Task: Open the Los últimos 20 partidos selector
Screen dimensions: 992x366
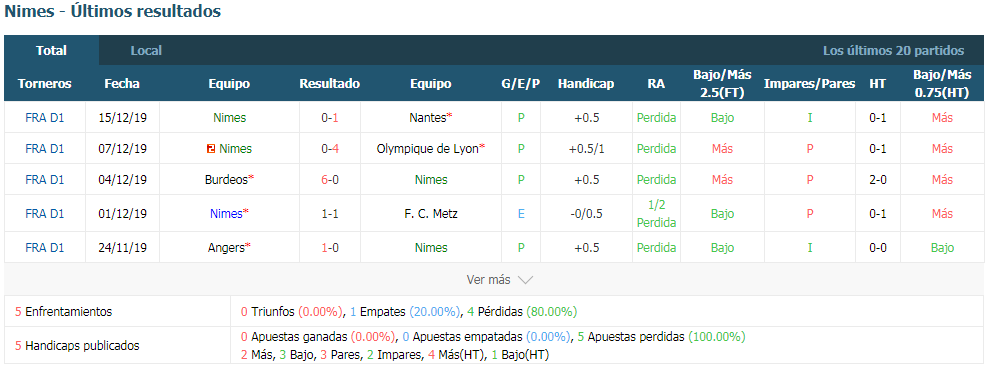Action: tap(893, 51)
